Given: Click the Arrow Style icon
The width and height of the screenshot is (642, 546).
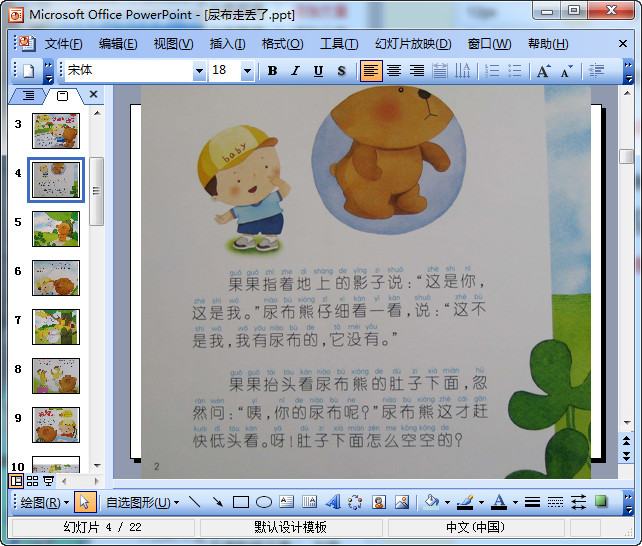Looking at the screenshot, I should pyautogui.click(x=579, y=502).
